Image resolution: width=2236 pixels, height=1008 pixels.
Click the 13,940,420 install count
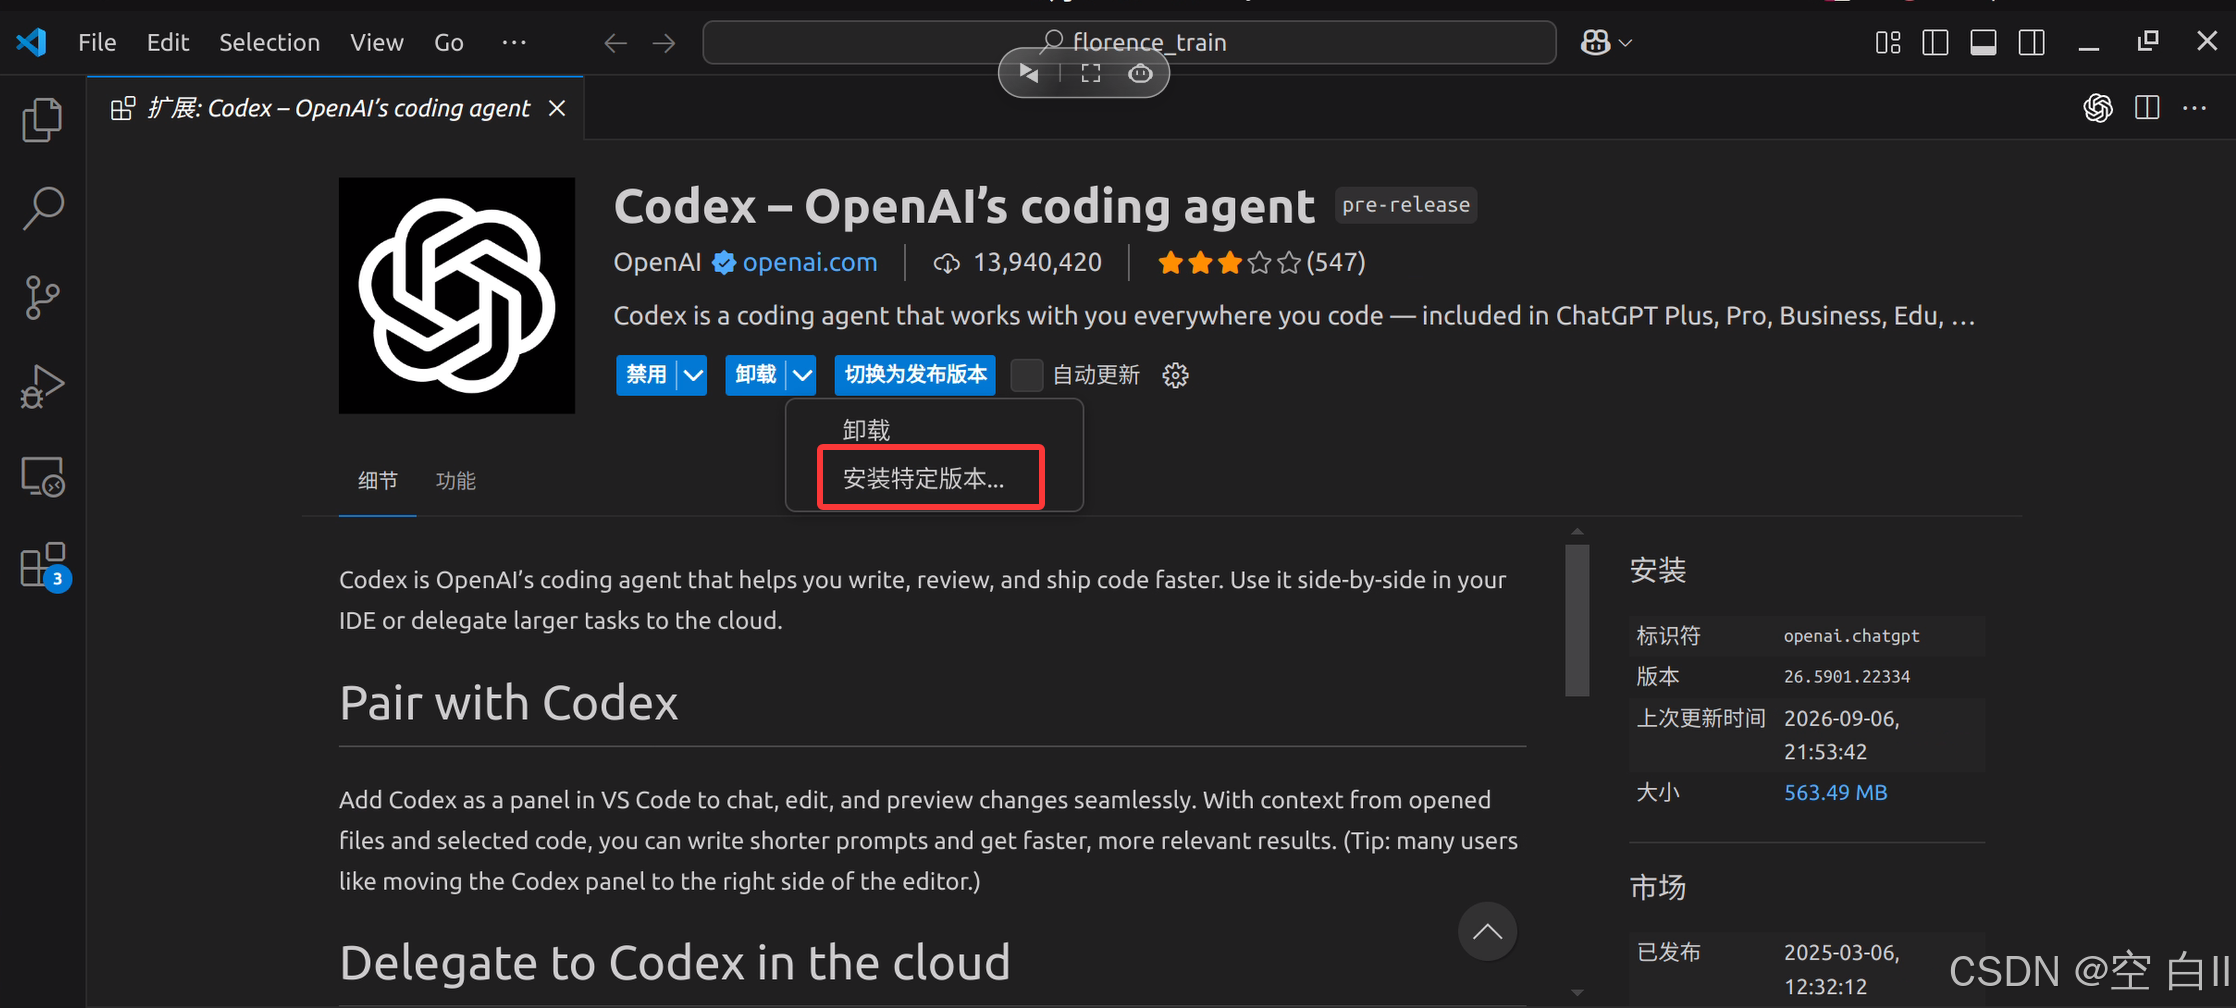pyautogui.click(x=1018, y=262)
